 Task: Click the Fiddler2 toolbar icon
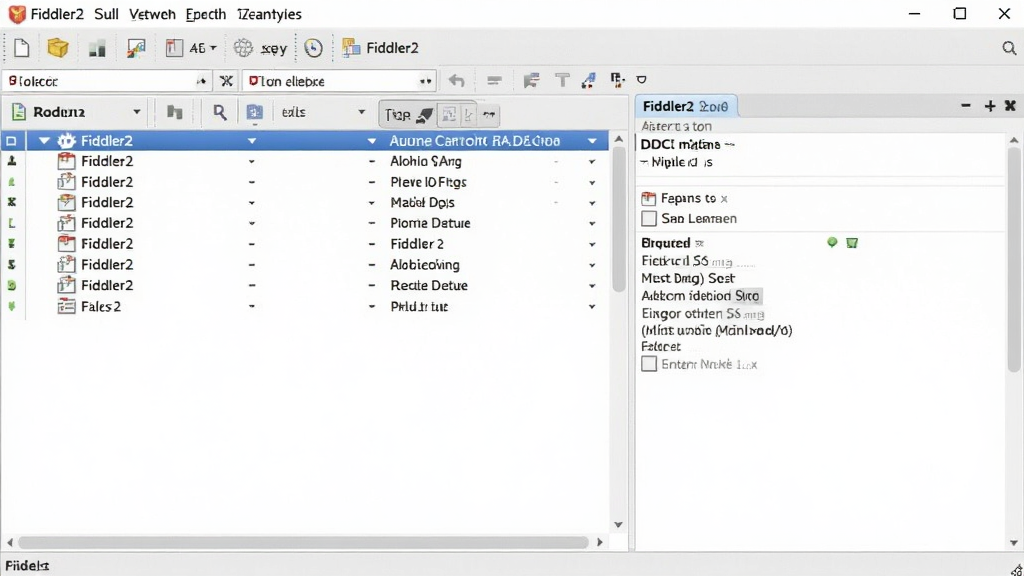pyautogui.click(x=351, y=48)
